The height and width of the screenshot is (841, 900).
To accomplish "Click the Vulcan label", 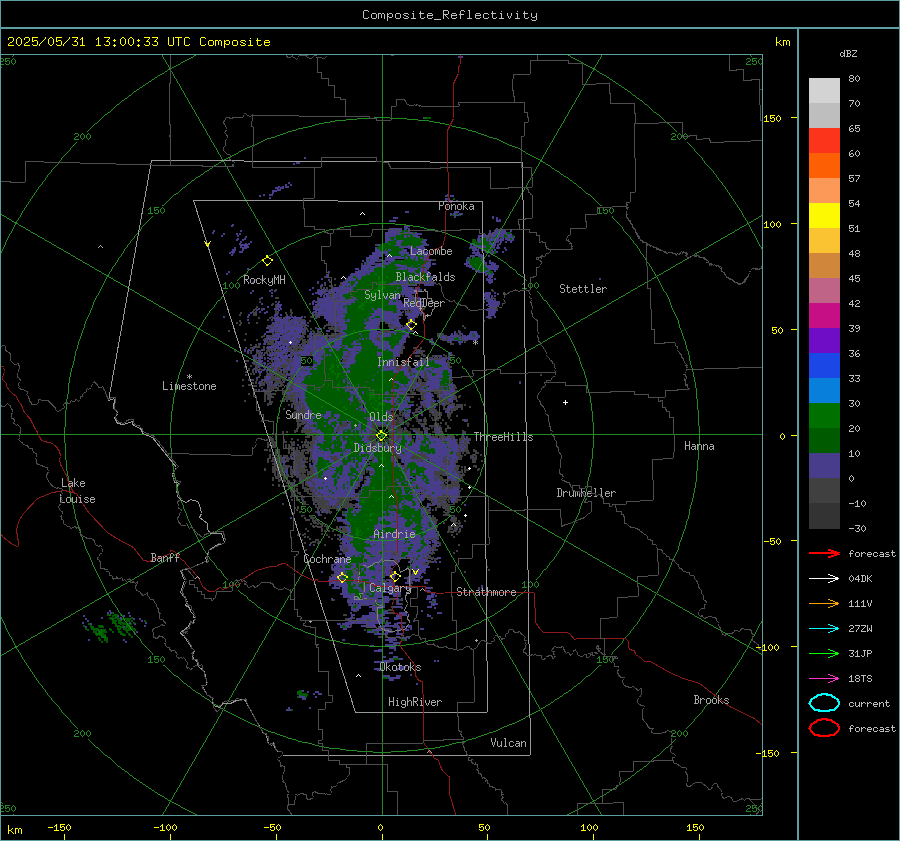I will [508, 743].
